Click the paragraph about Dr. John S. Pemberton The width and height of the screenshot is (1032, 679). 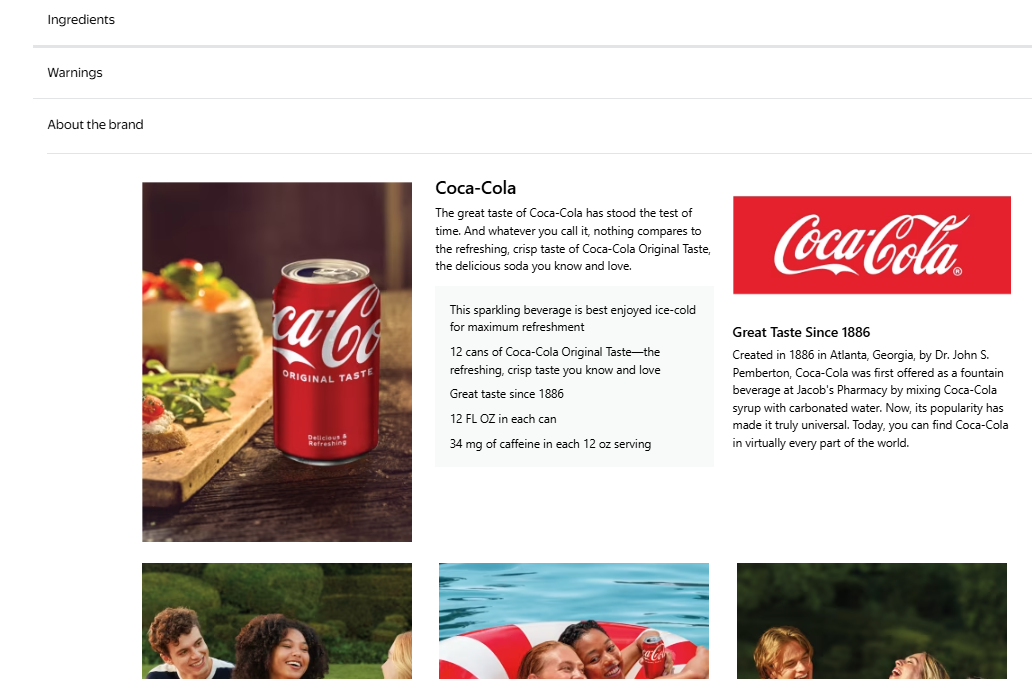tap(870, 399)
